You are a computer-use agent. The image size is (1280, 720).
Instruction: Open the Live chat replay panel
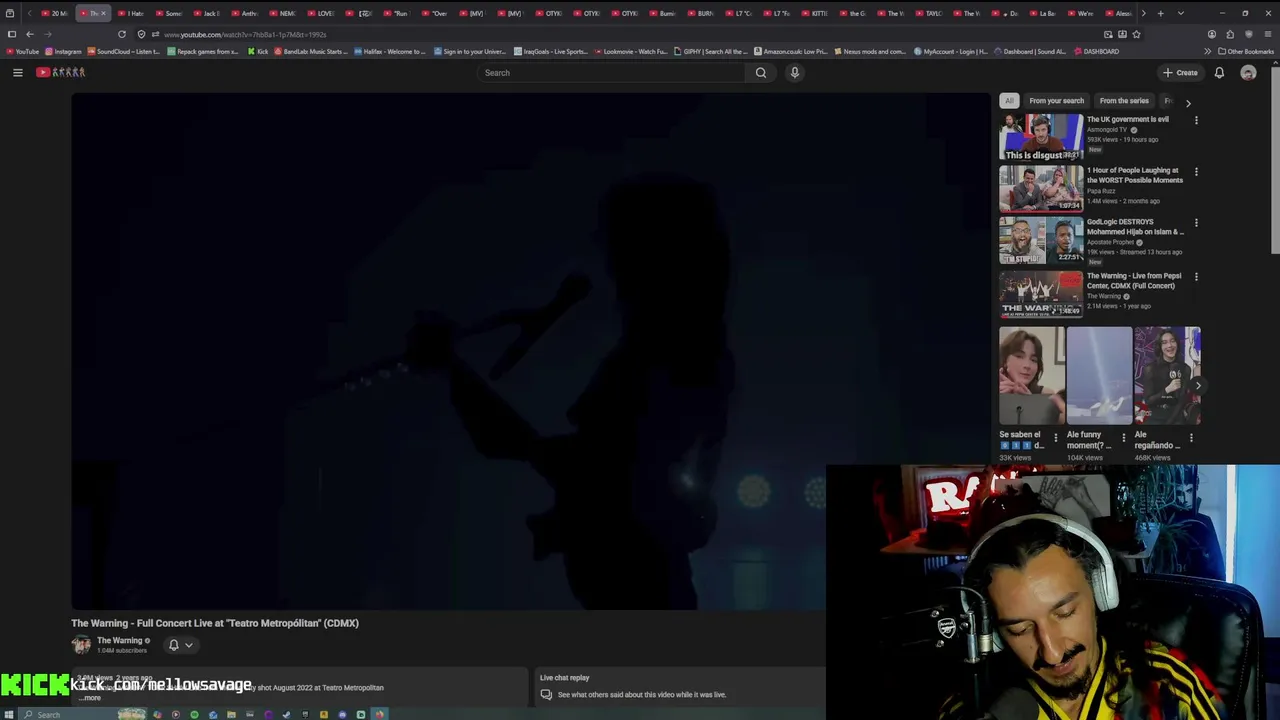coord(682,686)
